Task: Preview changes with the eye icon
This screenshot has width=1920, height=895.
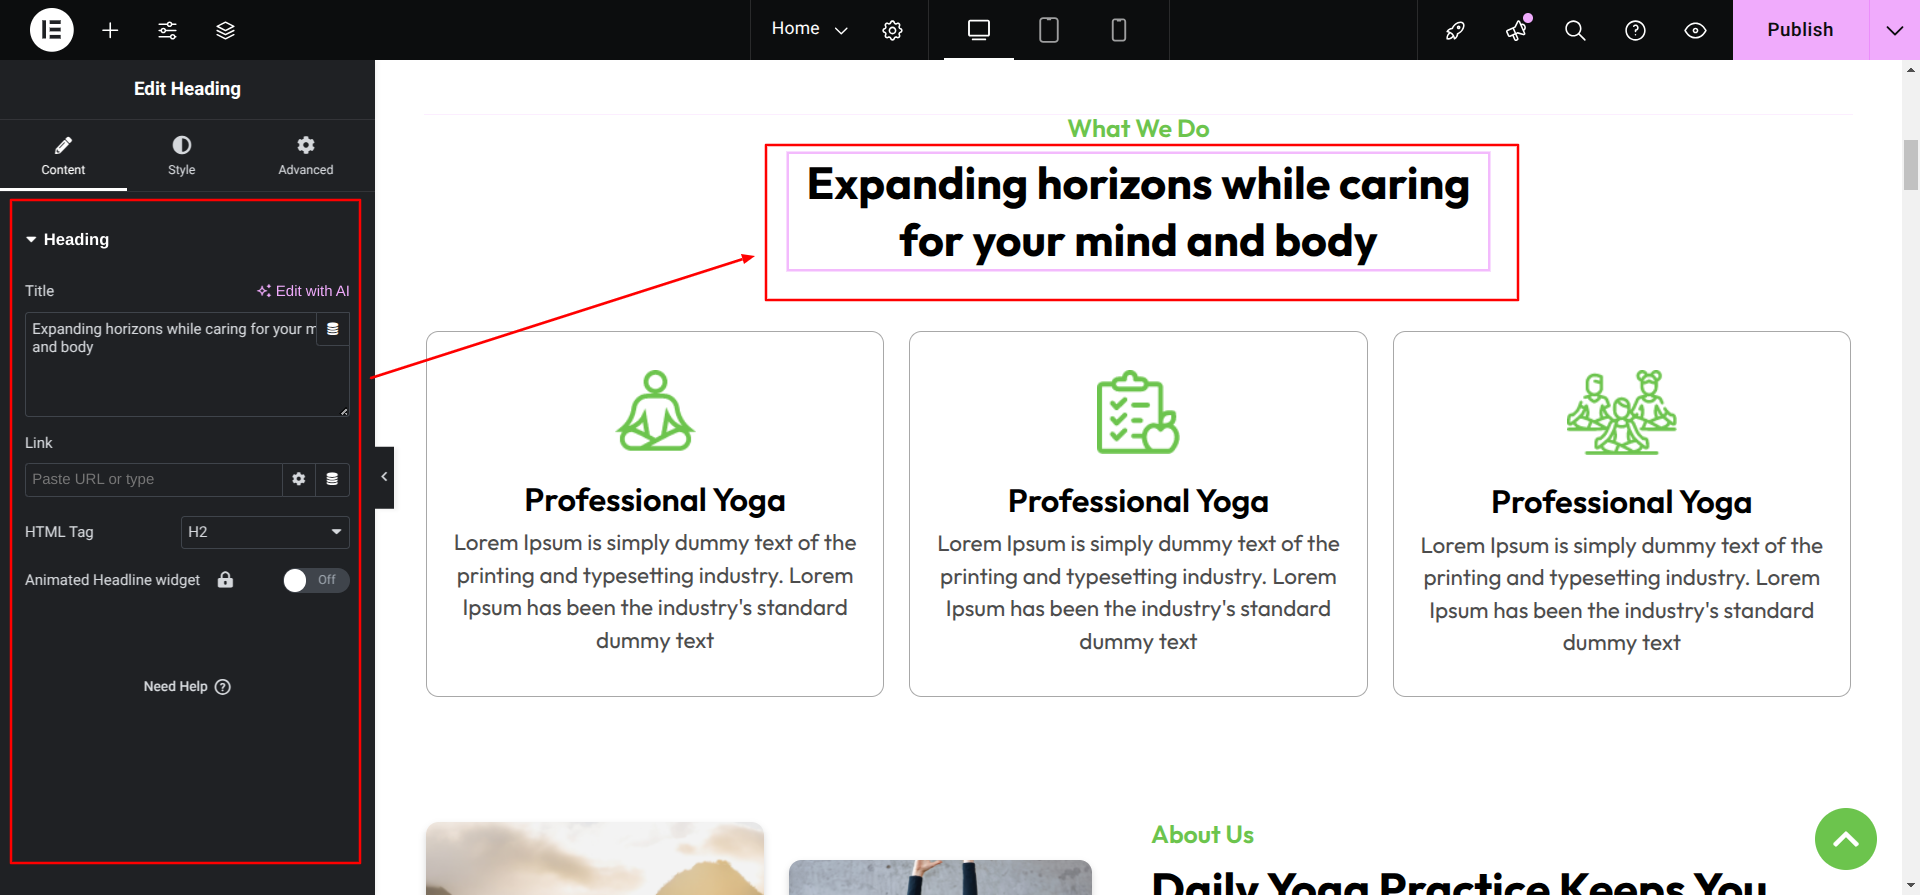Action: 1695,30
